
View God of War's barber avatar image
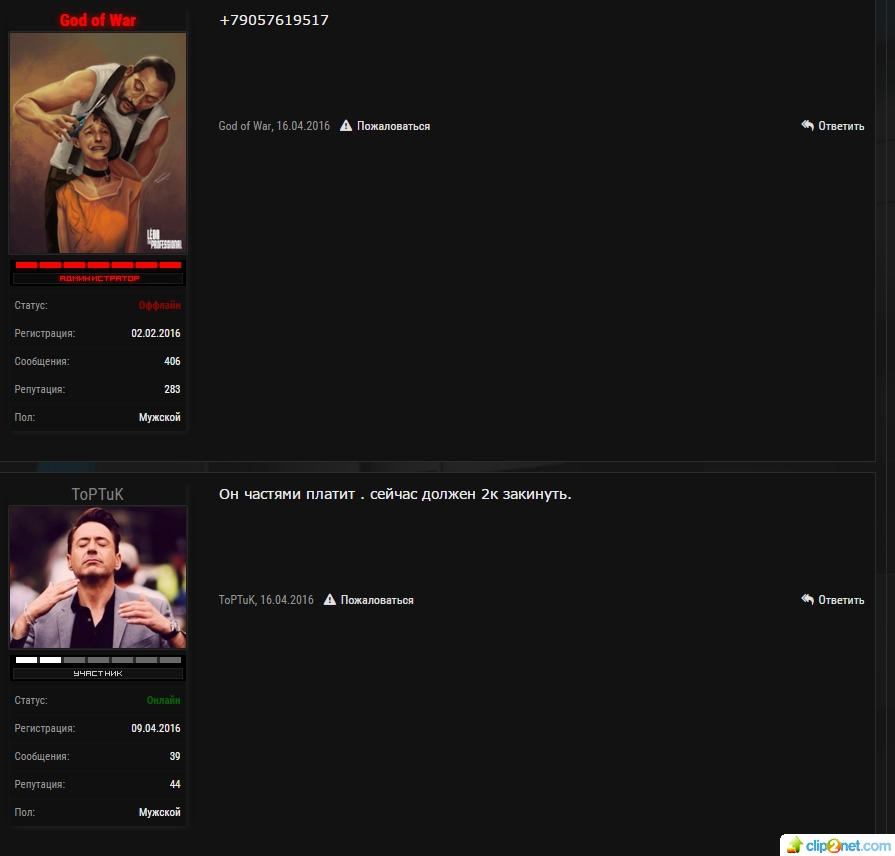pos(98,143)
